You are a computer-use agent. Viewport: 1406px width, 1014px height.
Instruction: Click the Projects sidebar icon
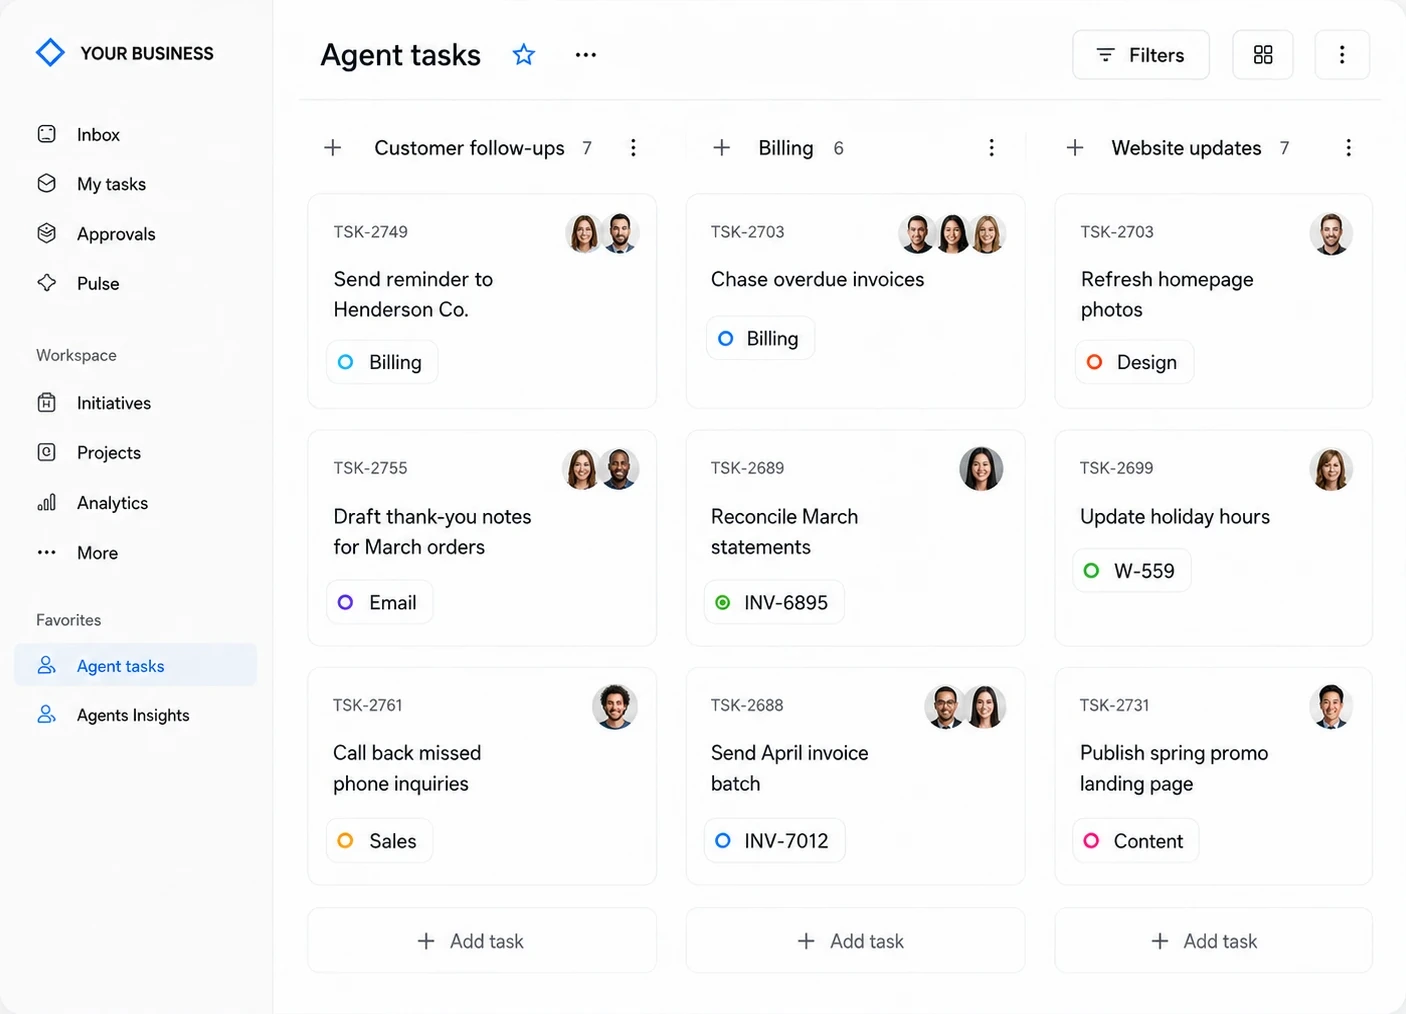click(47, 452)
